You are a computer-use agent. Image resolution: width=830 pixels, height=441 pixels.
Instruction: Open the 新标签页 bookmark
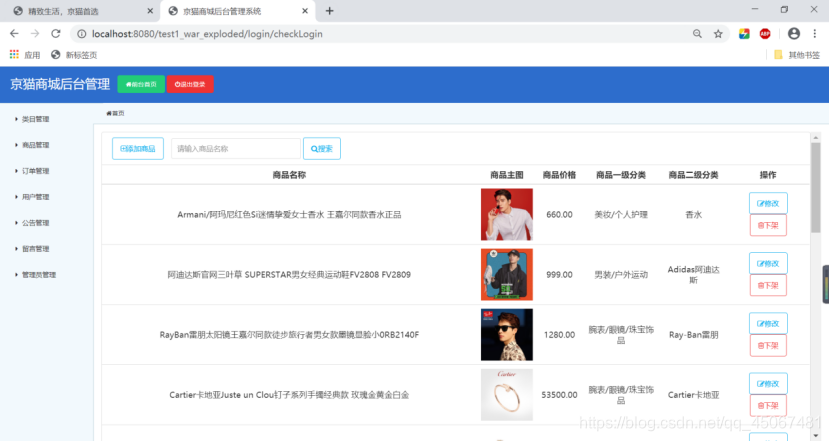tap(74, 55)
